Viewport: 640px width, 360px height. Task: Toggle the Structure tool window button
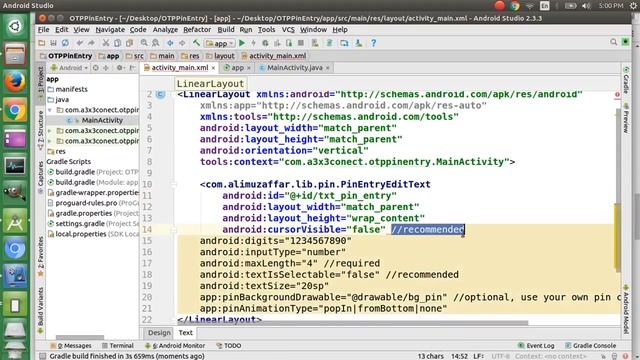40,131
